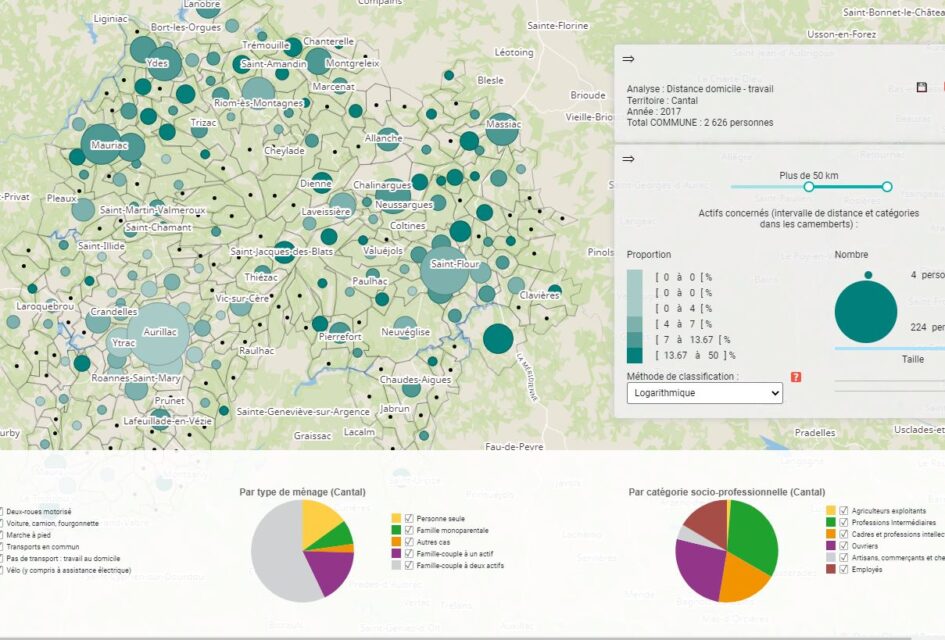Click the yellow swatch for Agriculteurs exploitants

(830, 511)
